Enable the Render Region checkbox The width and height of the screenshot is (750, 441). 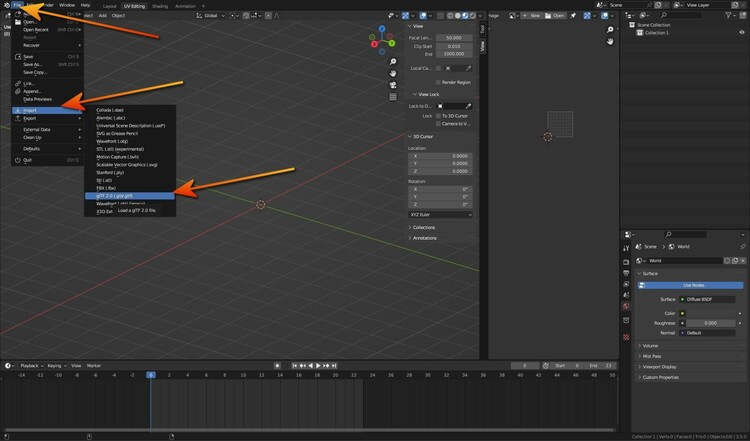point(438,82)
